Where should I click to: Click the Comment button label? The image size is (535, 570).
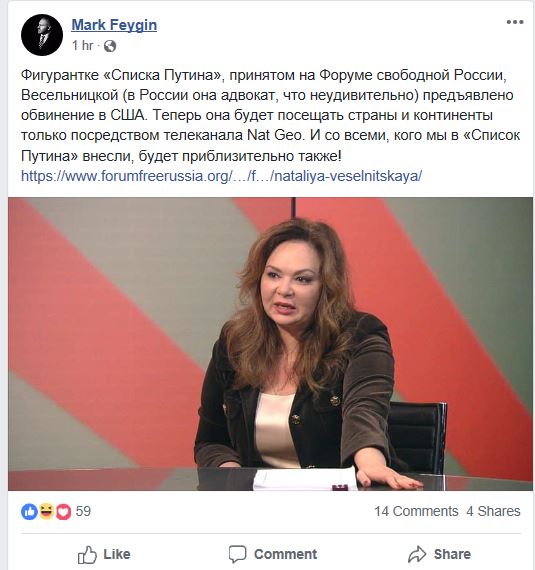[285, 554]
